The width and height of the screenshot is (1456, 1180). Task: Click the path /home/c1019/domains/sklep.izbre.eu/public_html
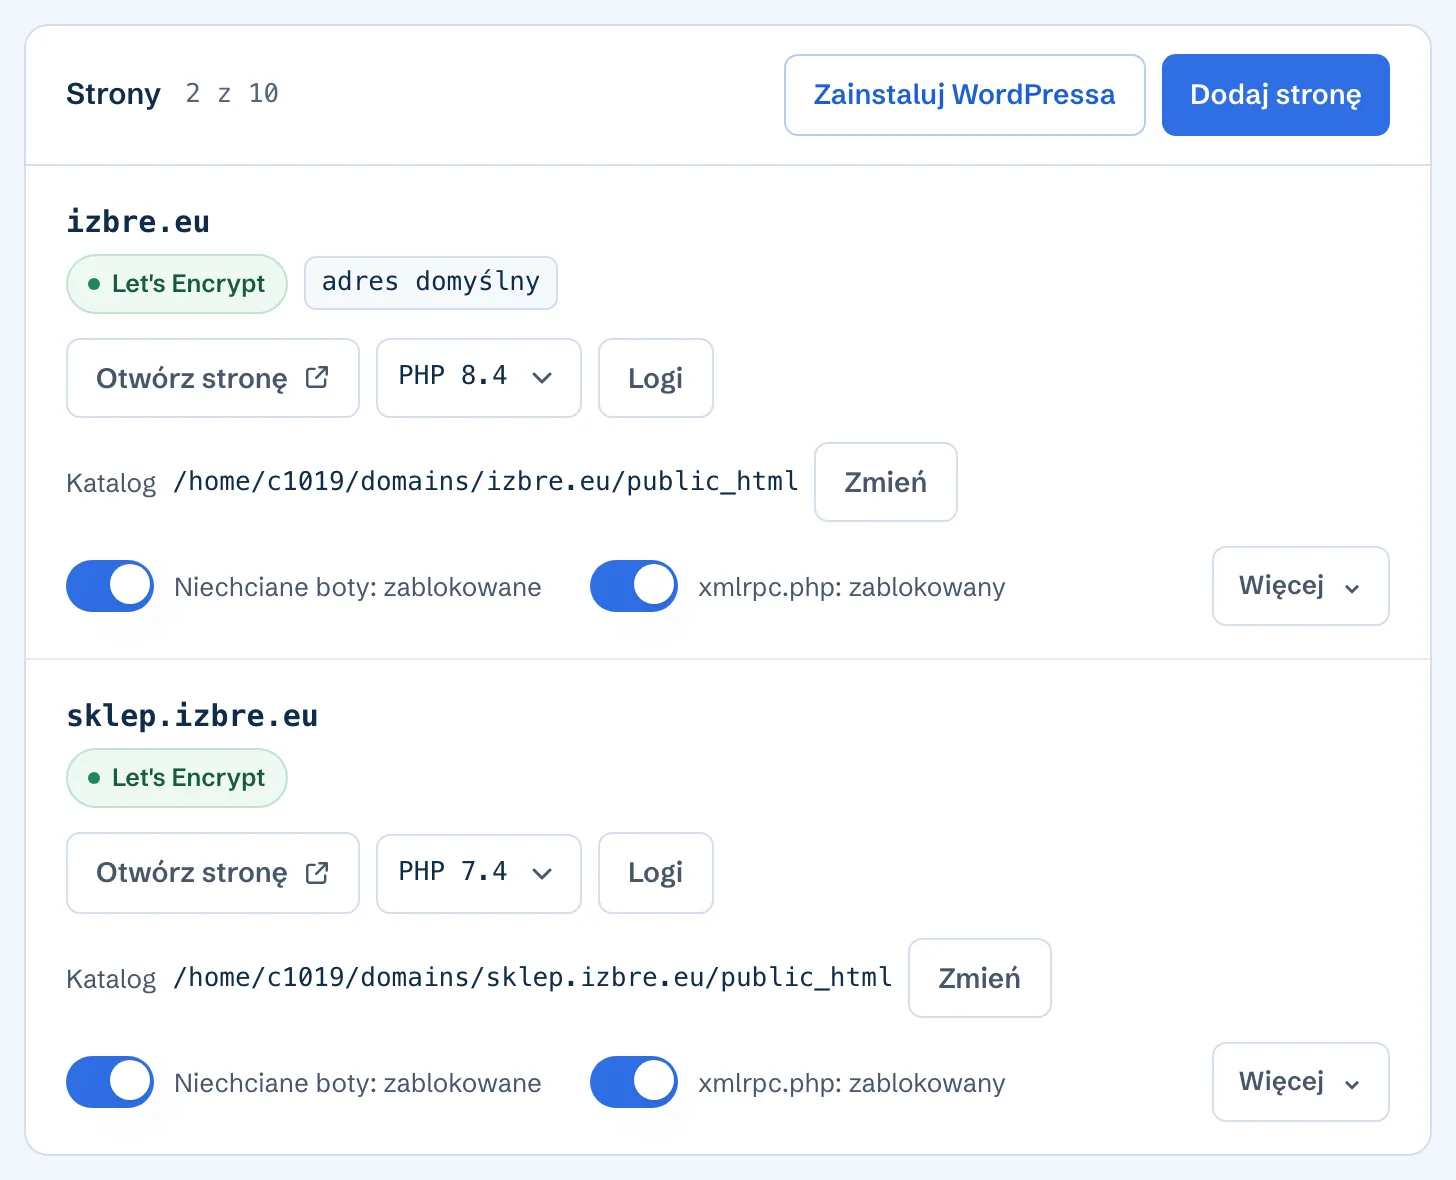point(533,978)
